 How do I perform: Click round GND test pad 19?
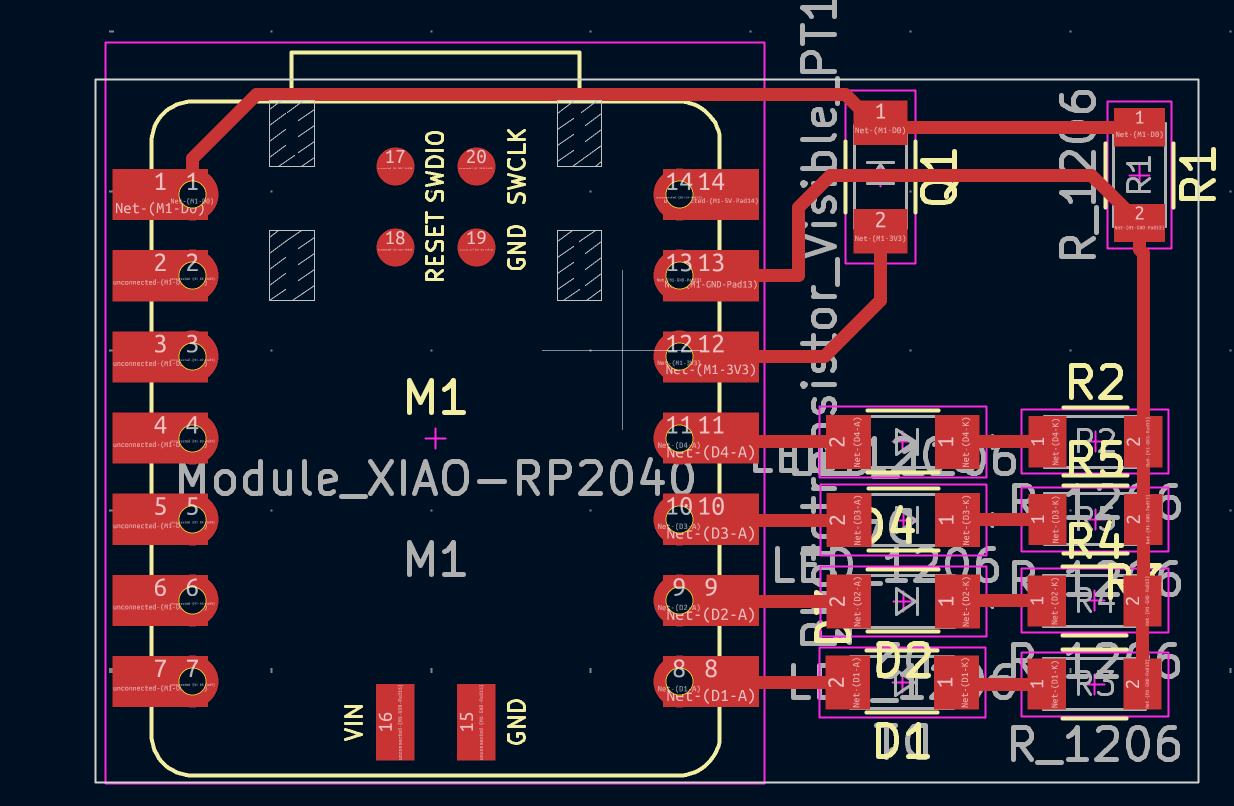(477, 245)
